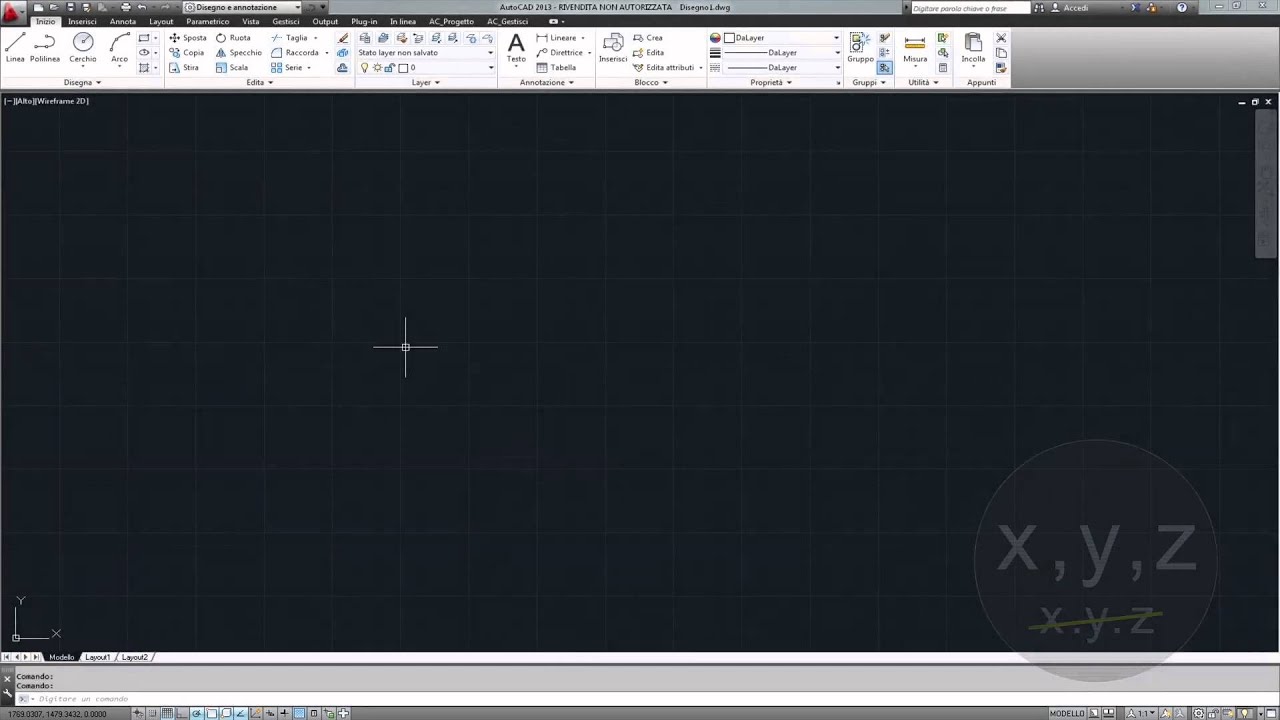Switch to the Layout2 tab

[x=135, y=657]
